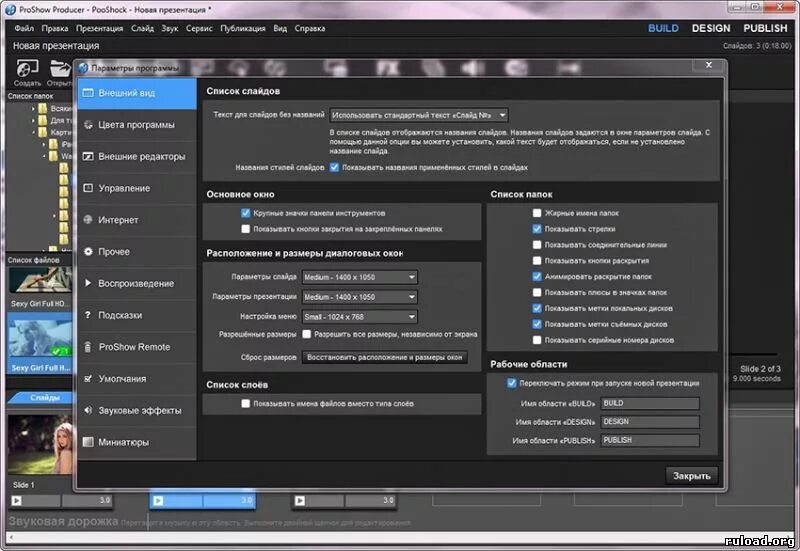Screen dimensions: 800x551
Task: Disable Крупные значки панели инструментов
Action: pos(245,213)
